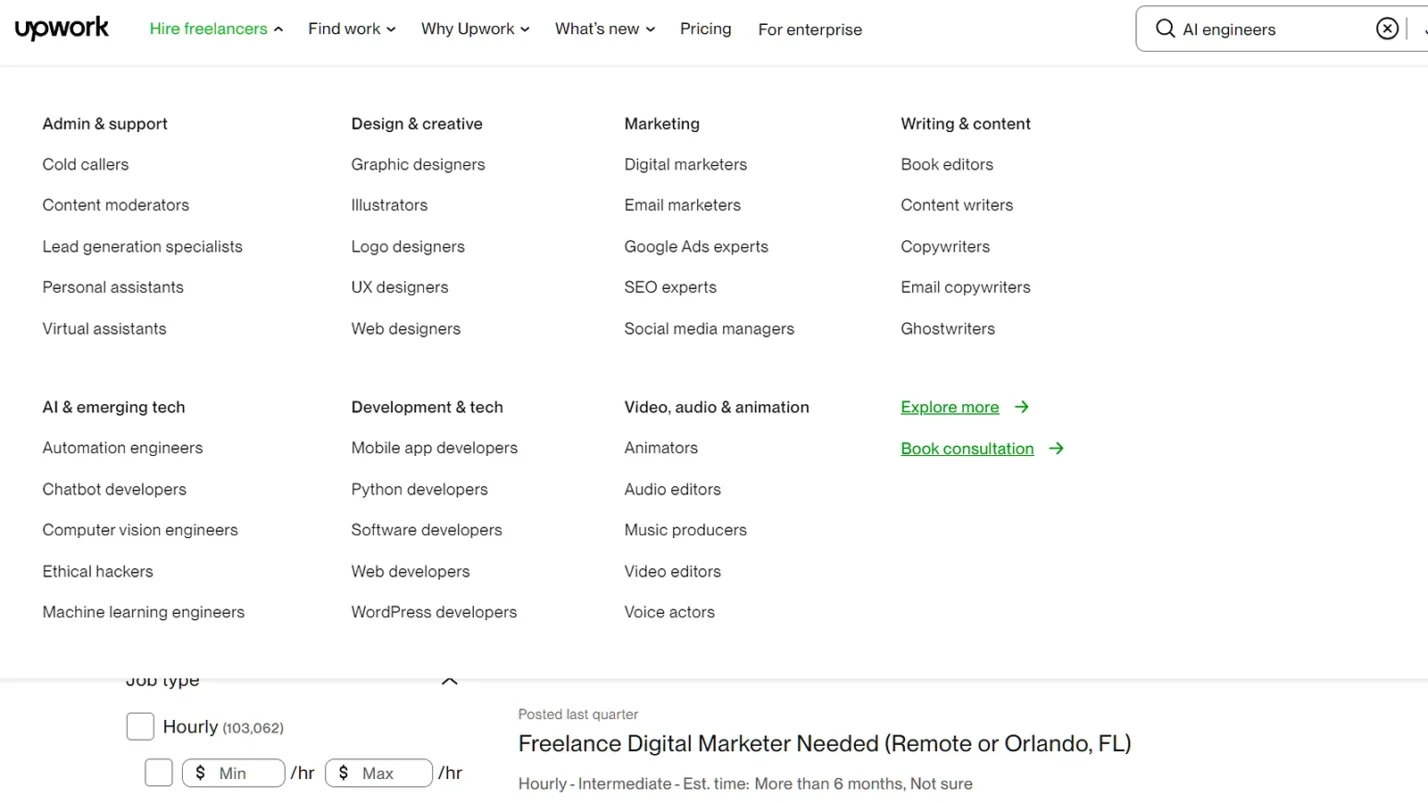Screen dimensions: 1428x803
Task: Open the Freelance Digital Marketer job posting
Action: click(824, 743)
